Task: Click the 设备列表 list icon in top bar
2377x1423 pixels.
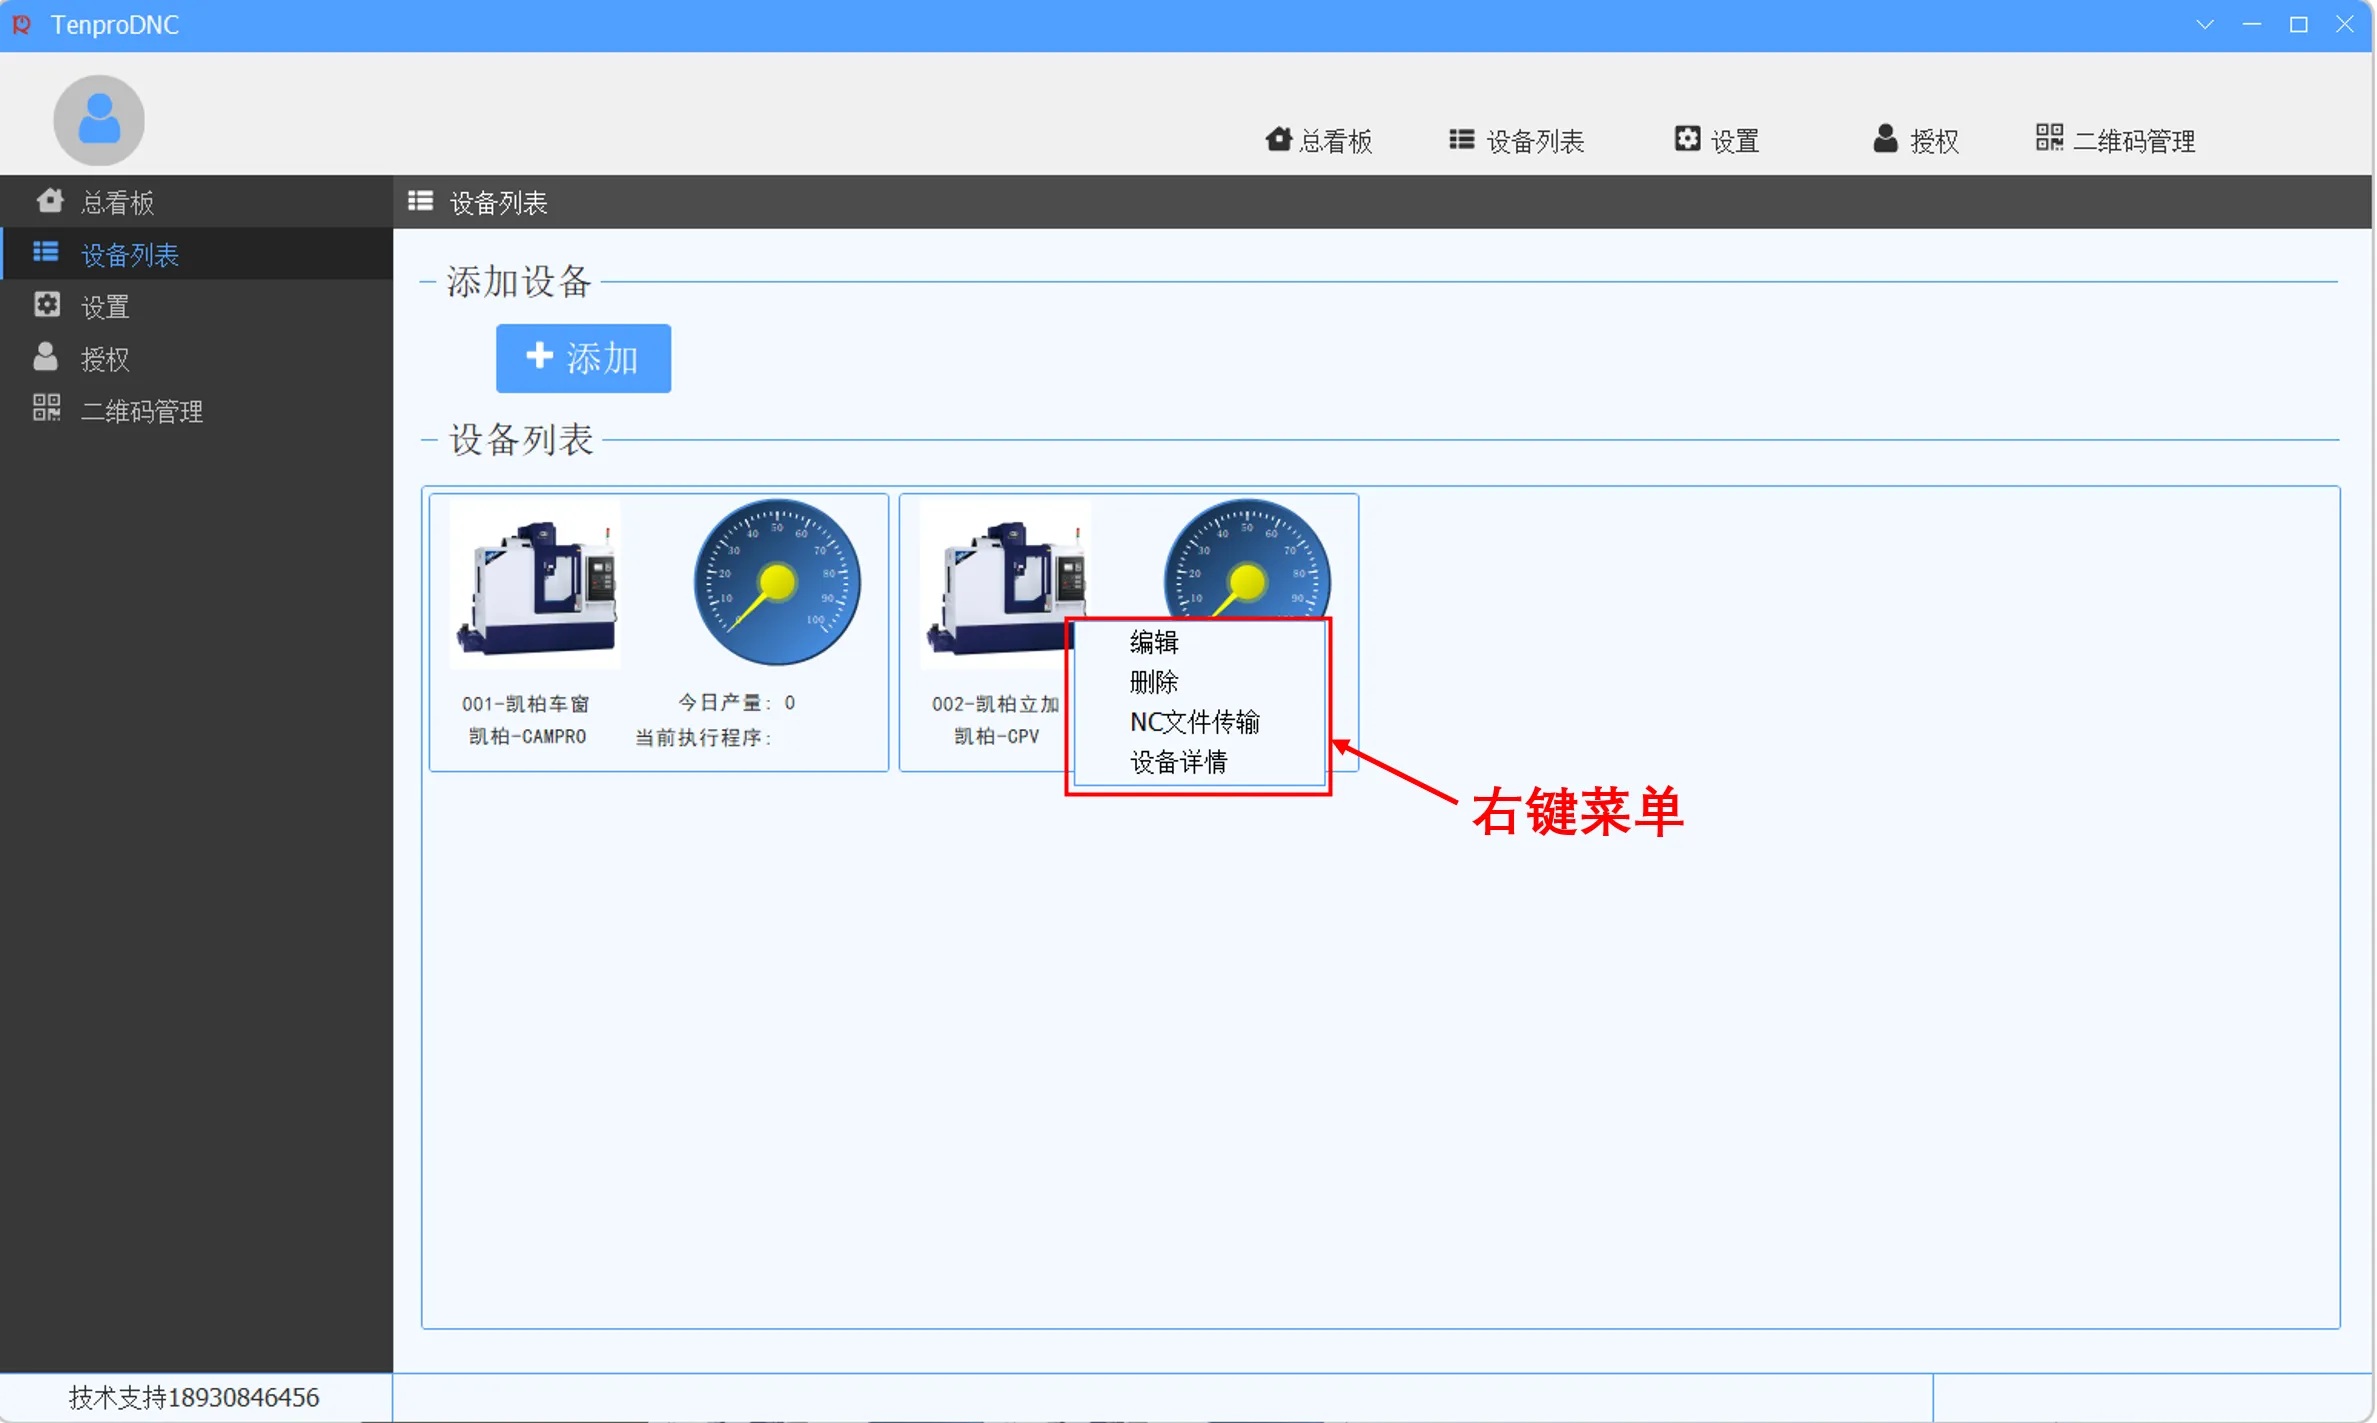Action: coord(1461,140)
